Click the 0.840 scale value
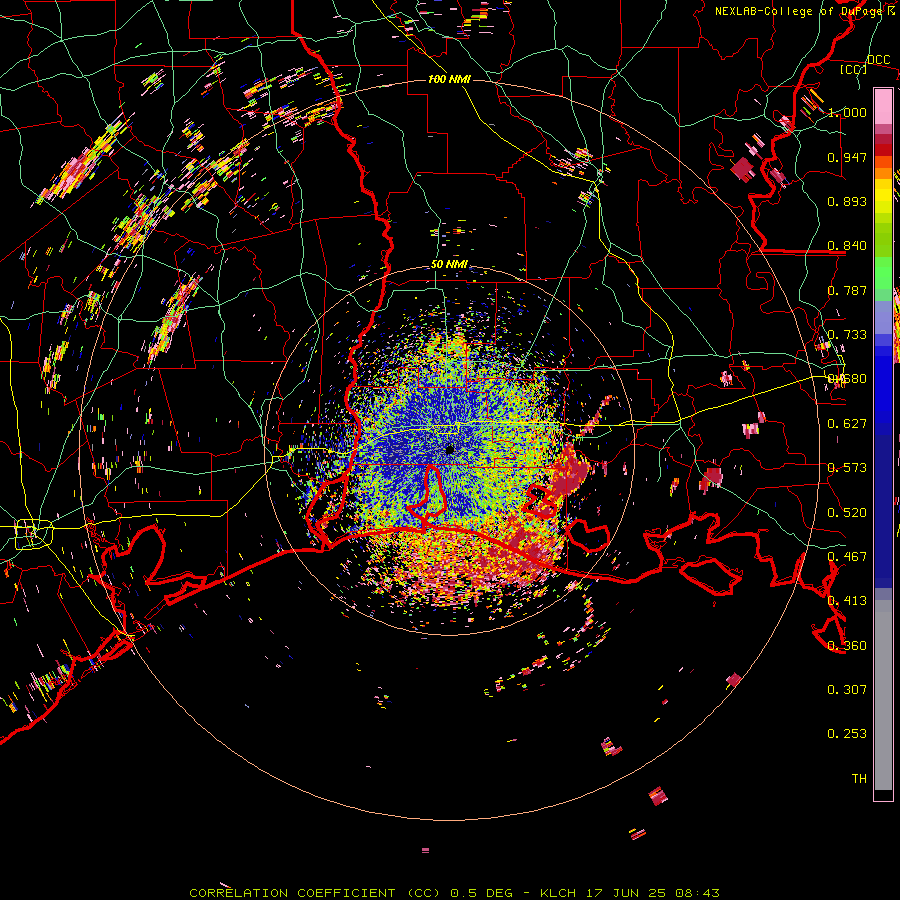Screen dimensions: 900x900 (847, 246)
